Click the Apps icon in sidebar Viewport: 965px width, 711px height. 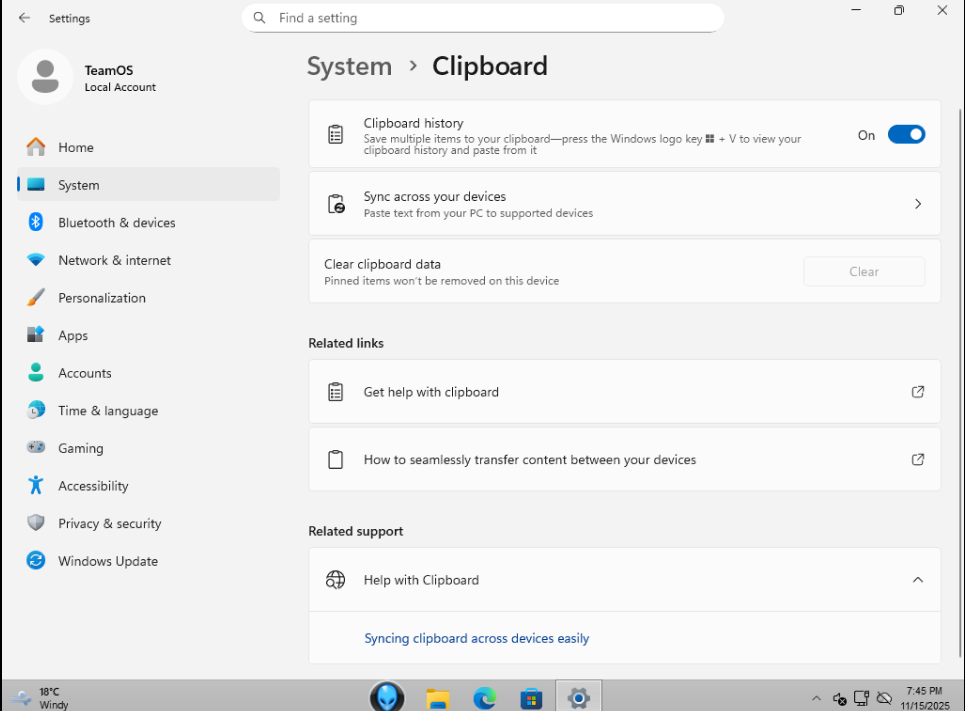[36, 335]
